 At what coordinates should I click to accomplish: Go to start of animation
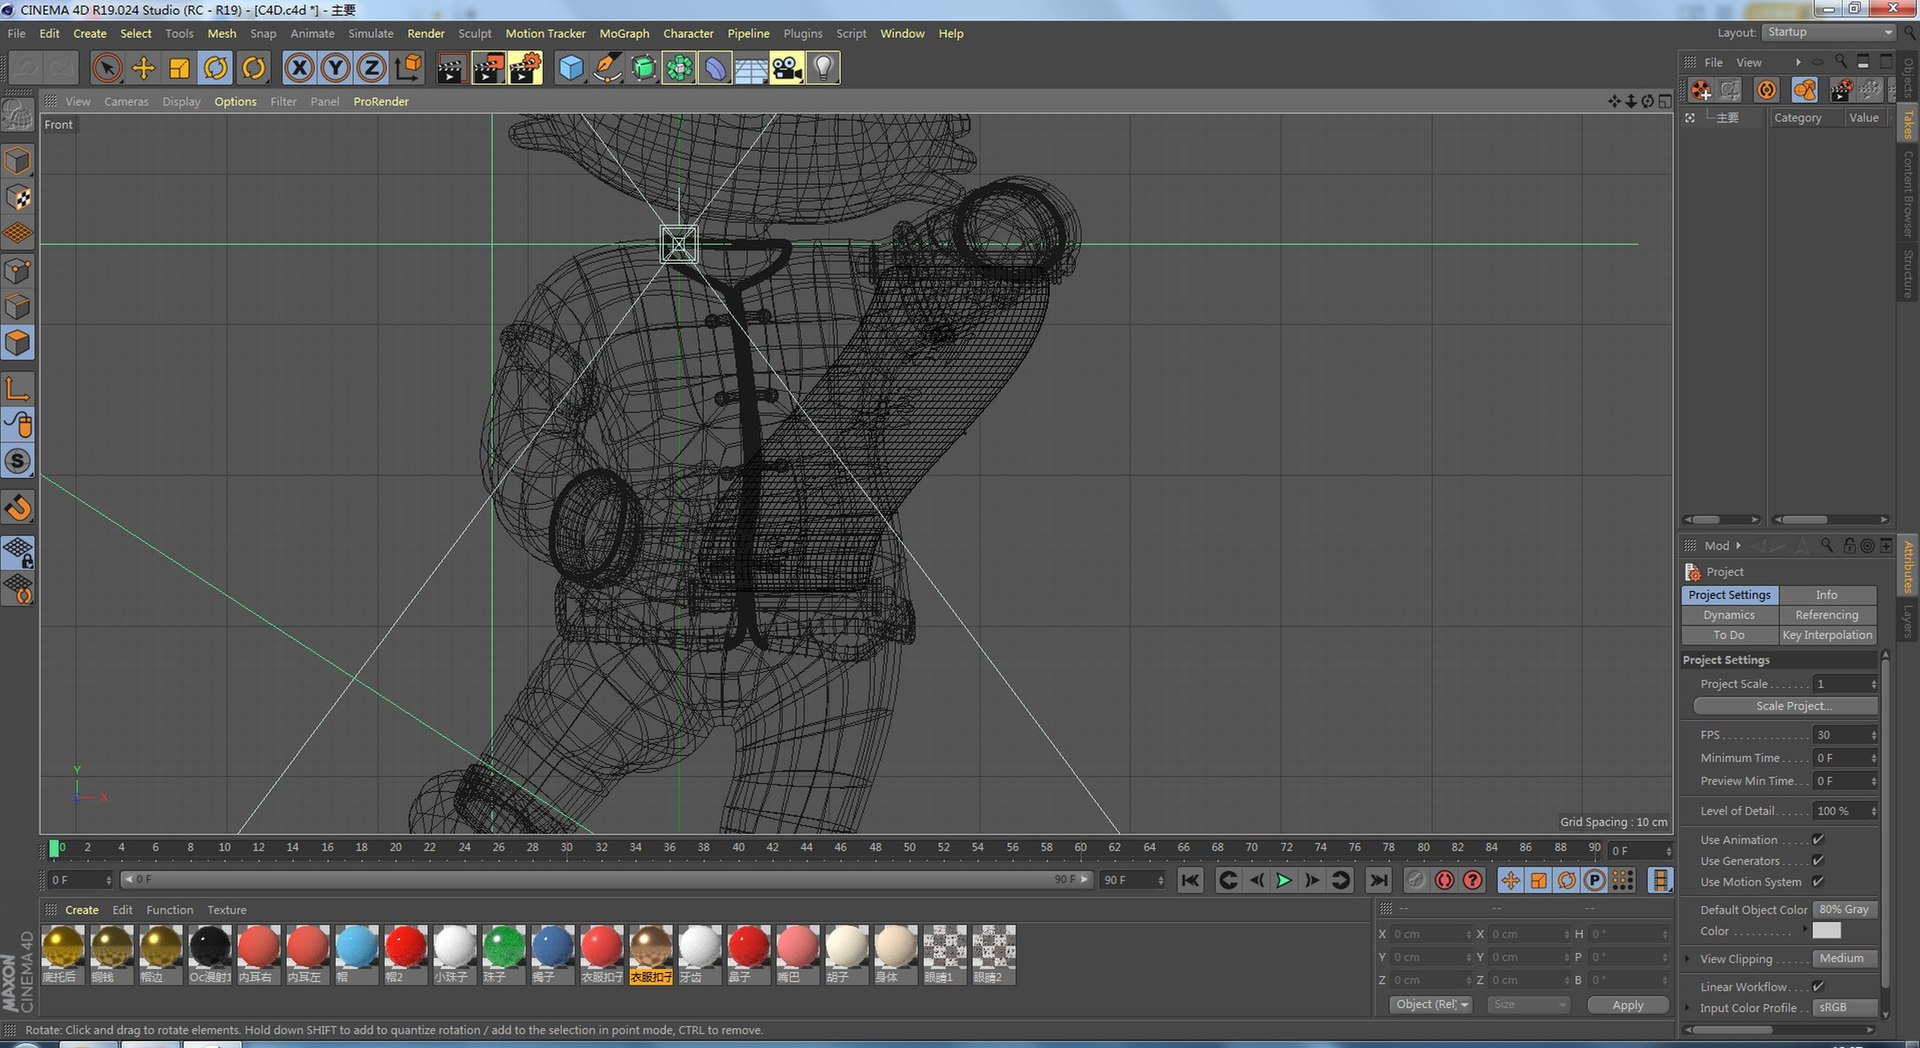click(1190, 880)
